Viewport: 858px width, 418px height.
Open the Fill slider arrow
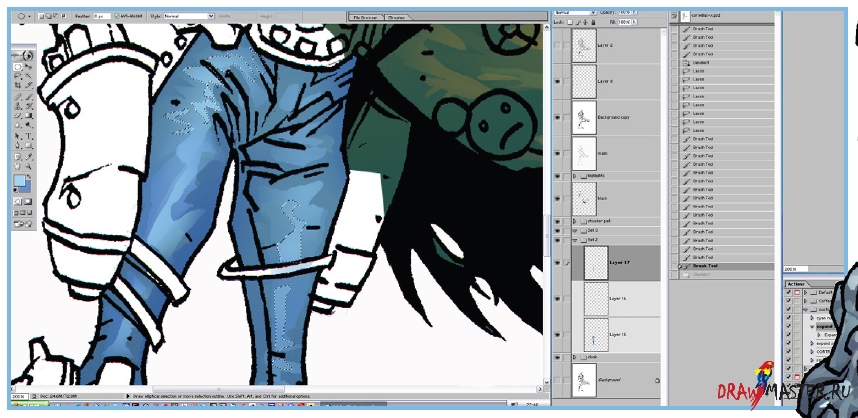tap(634, 22)
